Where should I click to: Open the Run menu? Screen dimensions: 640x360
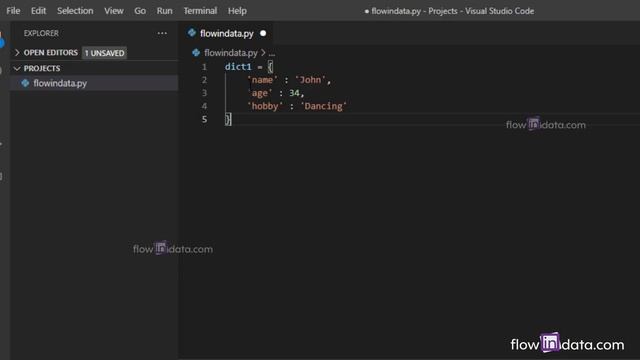[x=164, y=11]
